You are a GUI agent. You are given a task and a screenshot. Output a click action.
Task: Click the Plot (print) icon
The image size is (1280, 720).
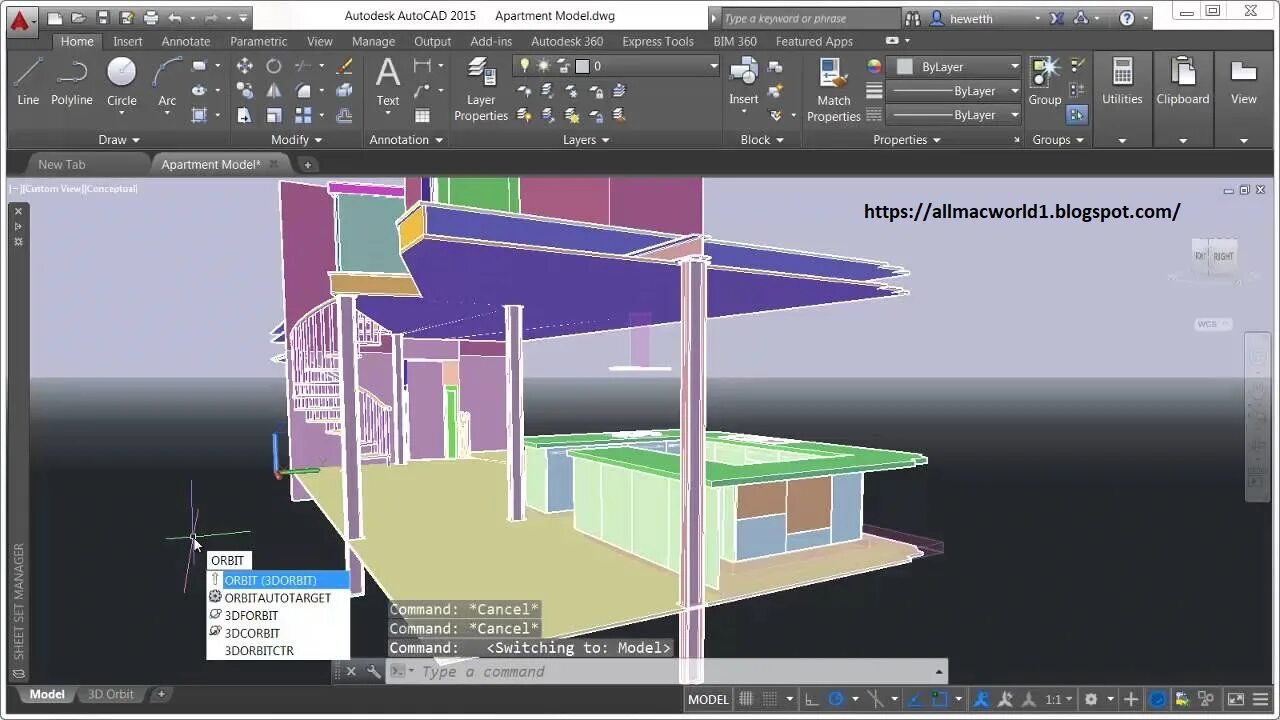click(151, 17)
